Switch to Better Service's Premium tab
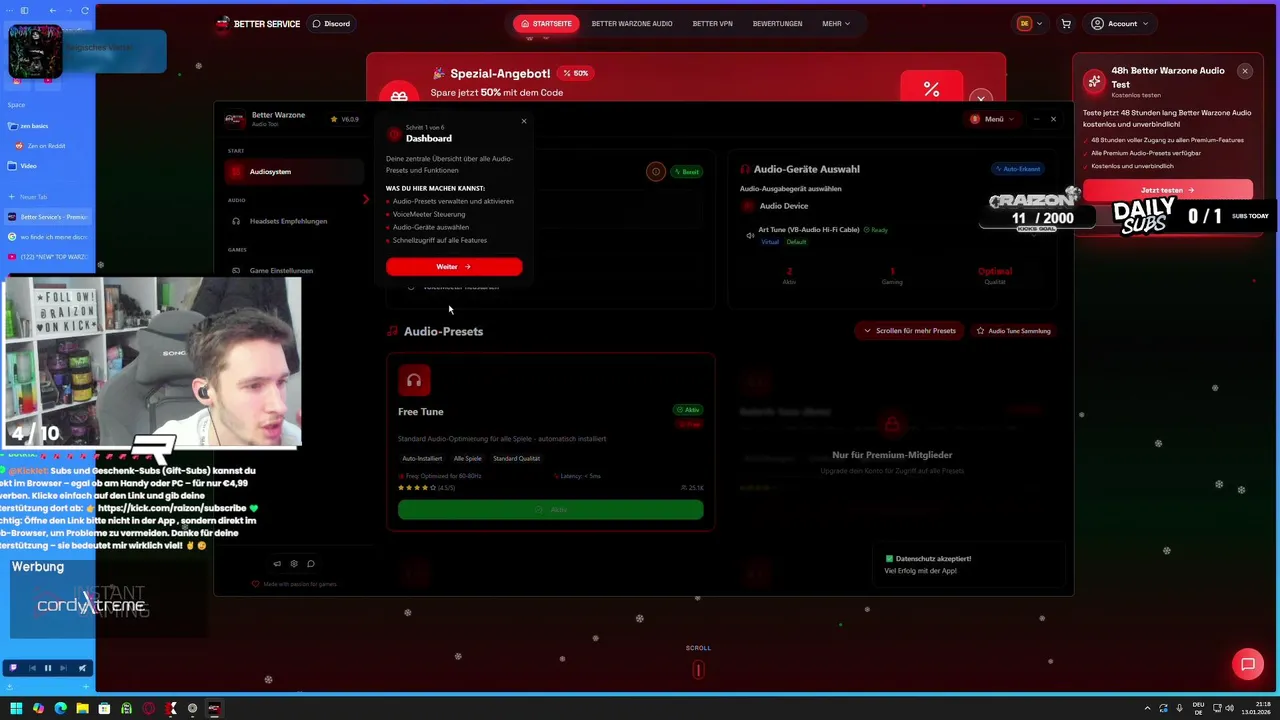Image resolution: width=1280 pixels, height=720 pixels. tap(48, 217)
